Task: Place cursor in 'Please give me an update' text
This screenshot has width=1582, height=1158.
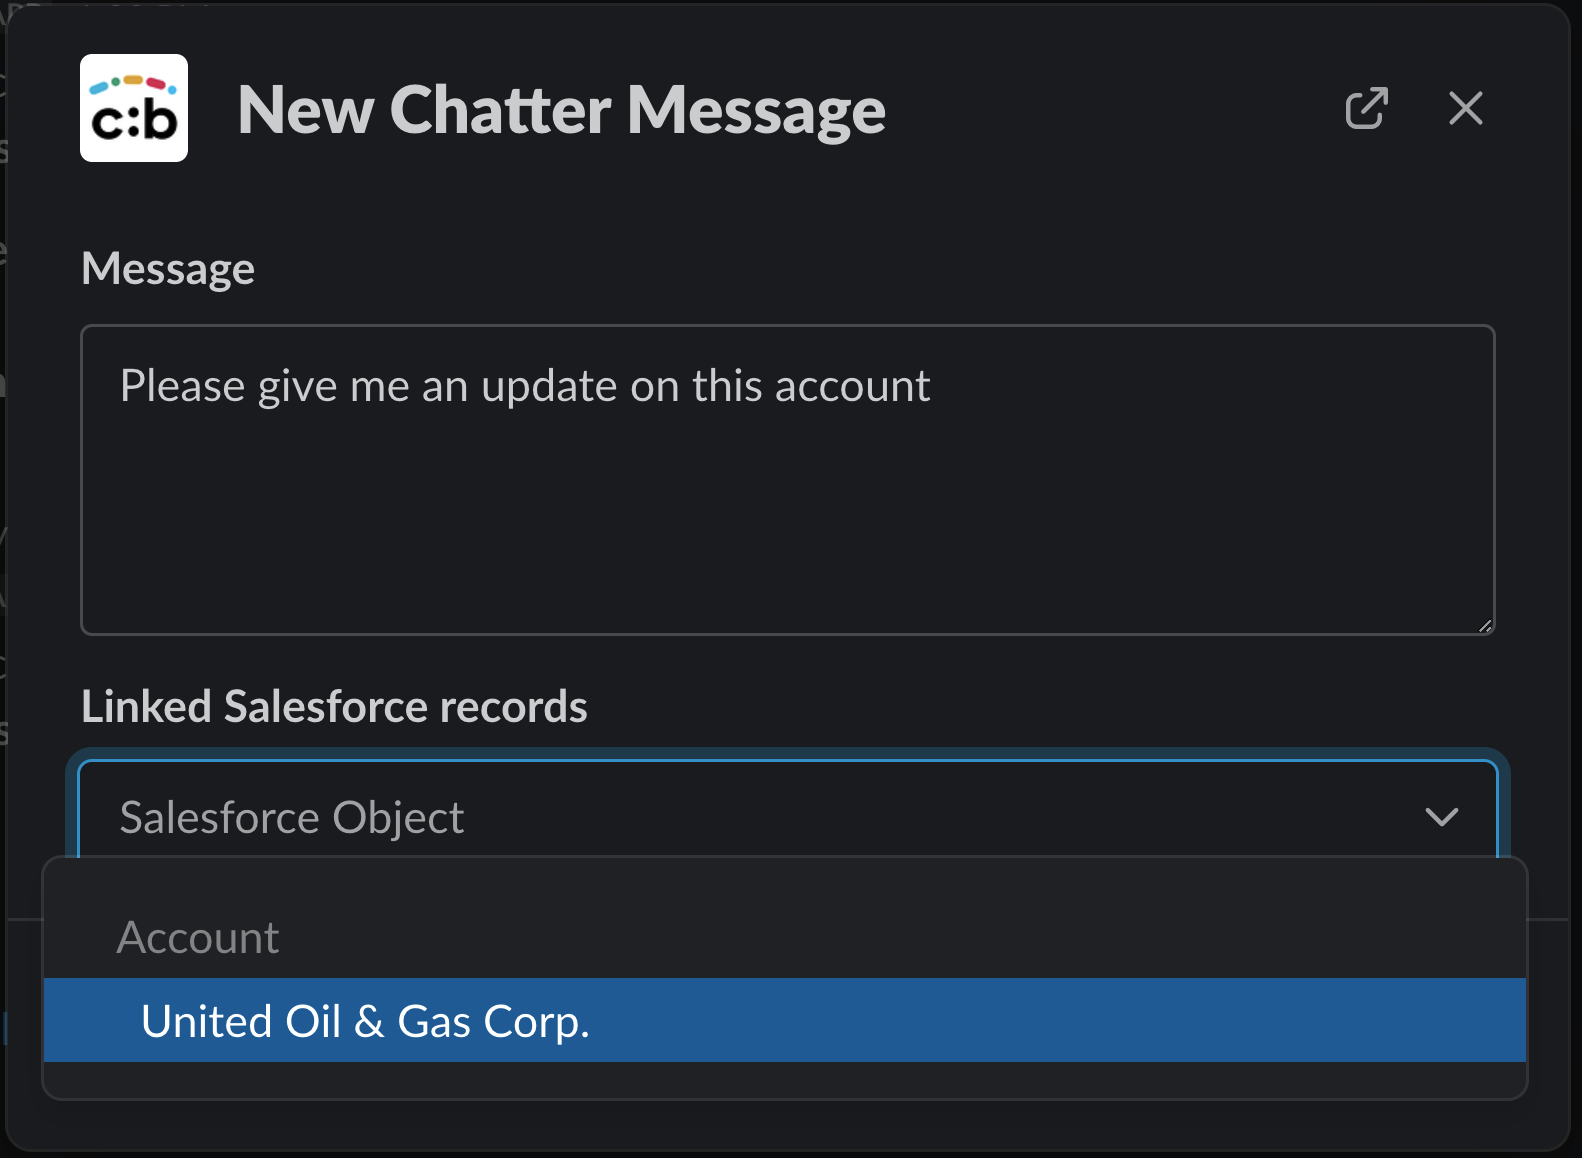Action: (300, 386)
